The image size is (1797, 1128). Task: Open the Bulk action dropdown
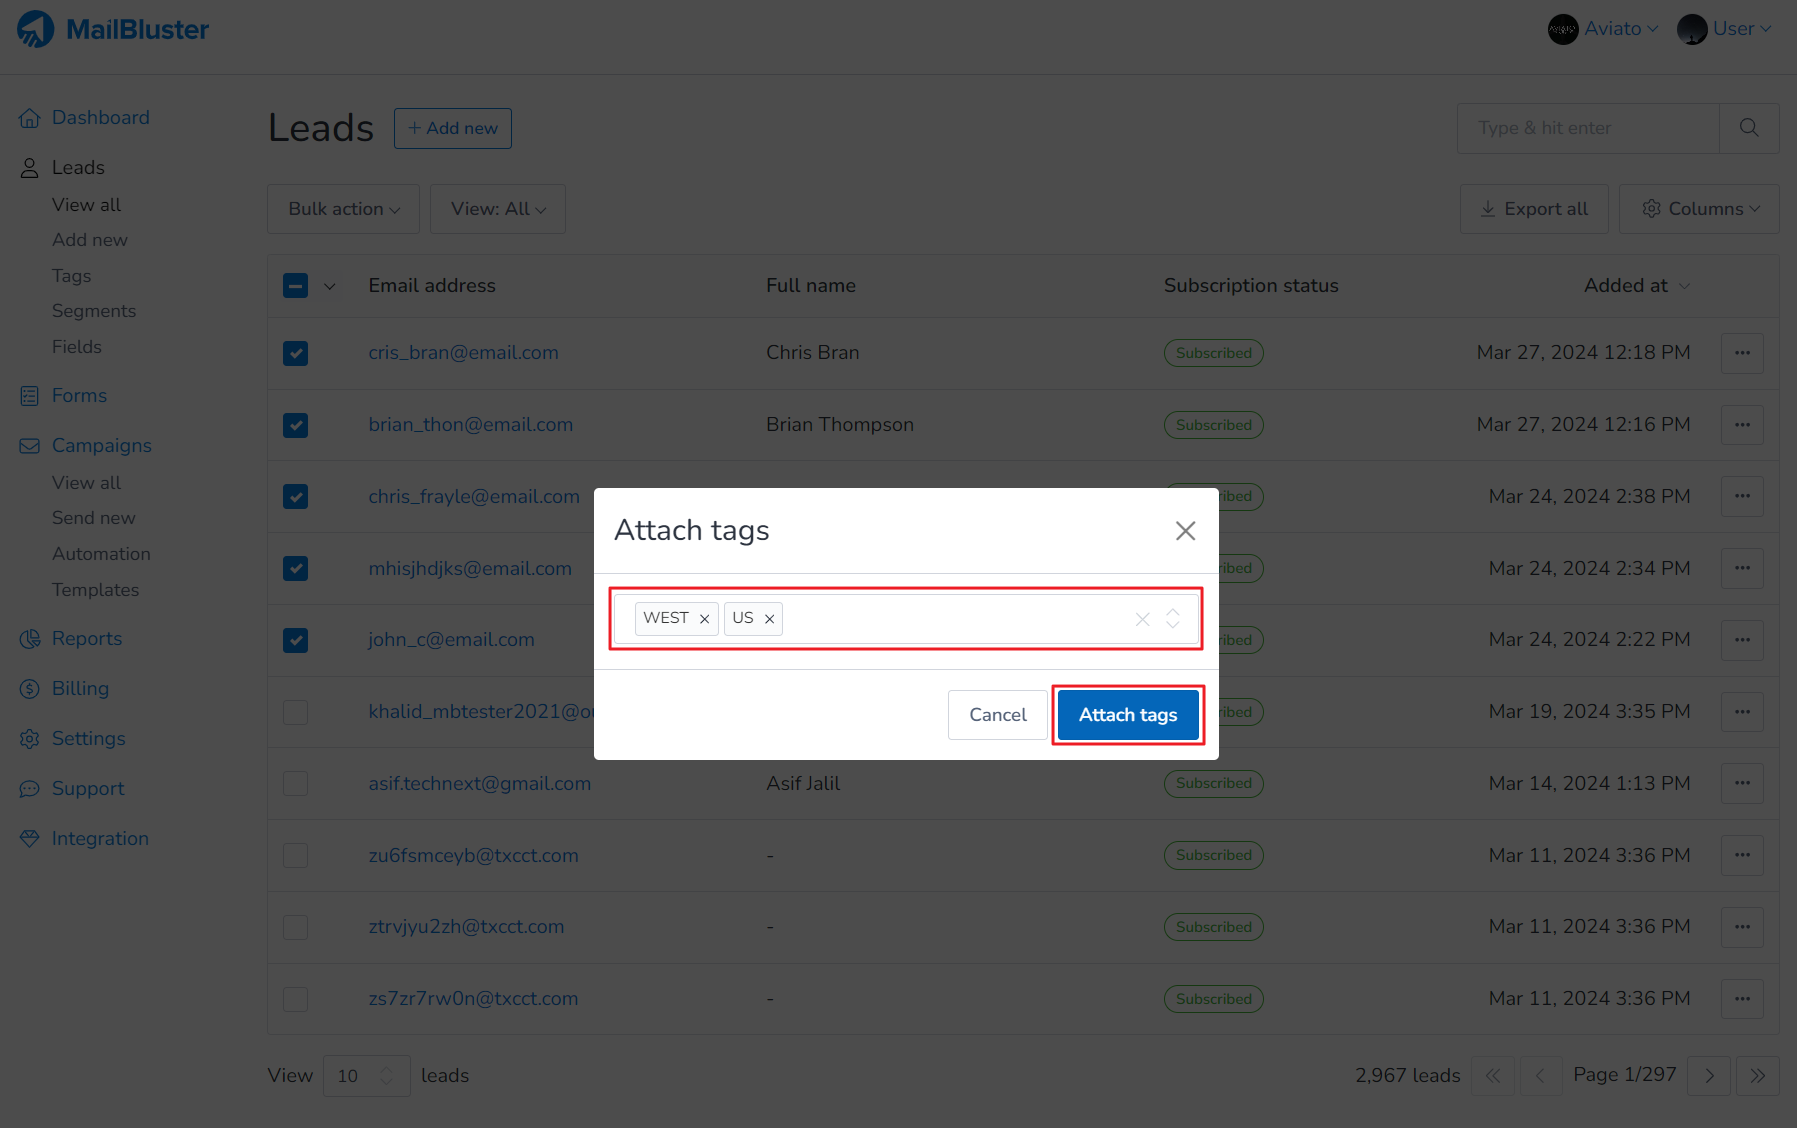tap(343, 209)
